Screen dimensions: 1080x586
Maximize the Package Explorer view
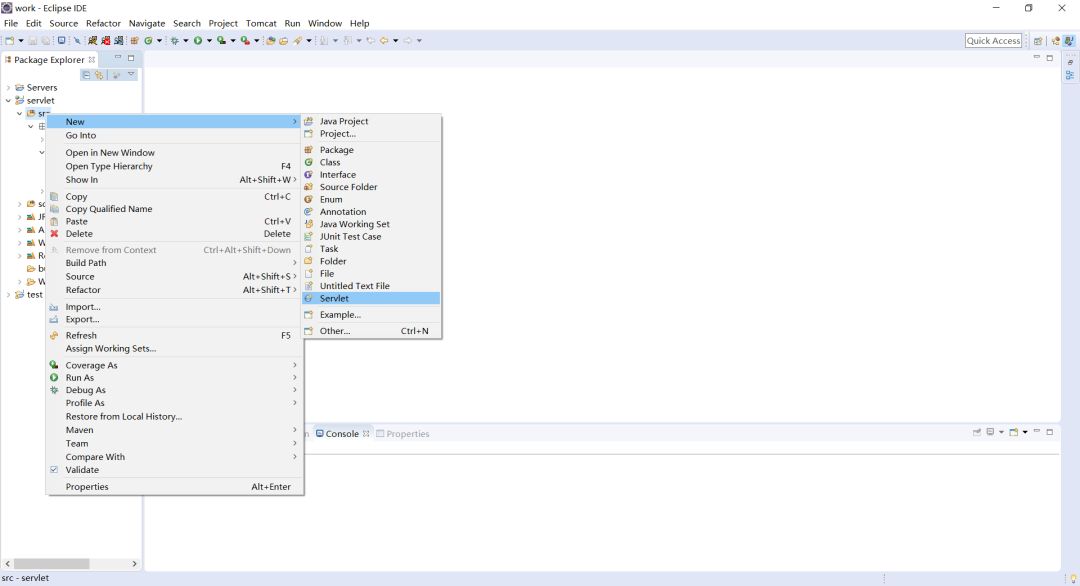pos(131,59)
